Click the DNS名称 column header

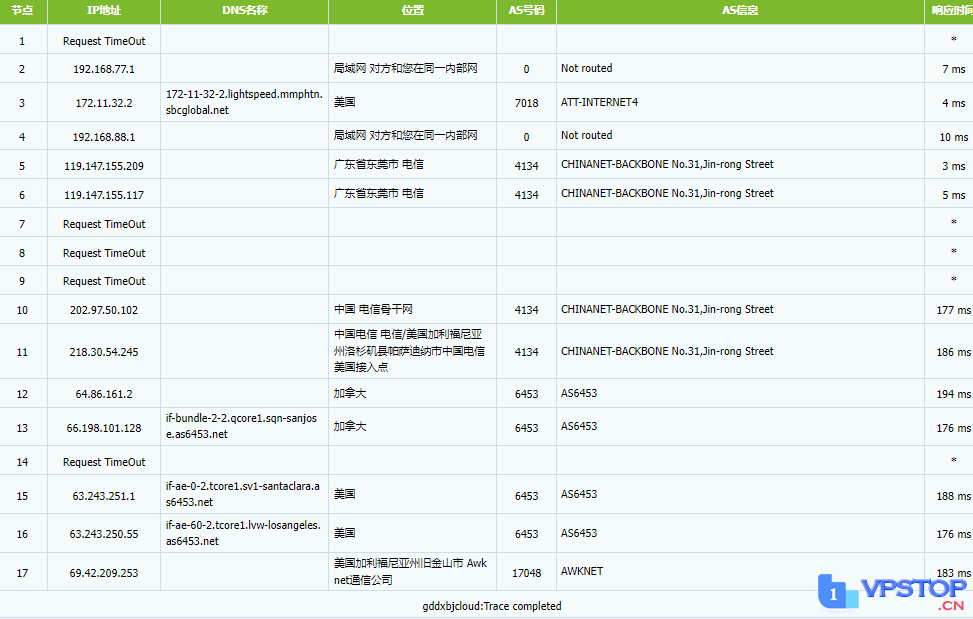point(244,11)
